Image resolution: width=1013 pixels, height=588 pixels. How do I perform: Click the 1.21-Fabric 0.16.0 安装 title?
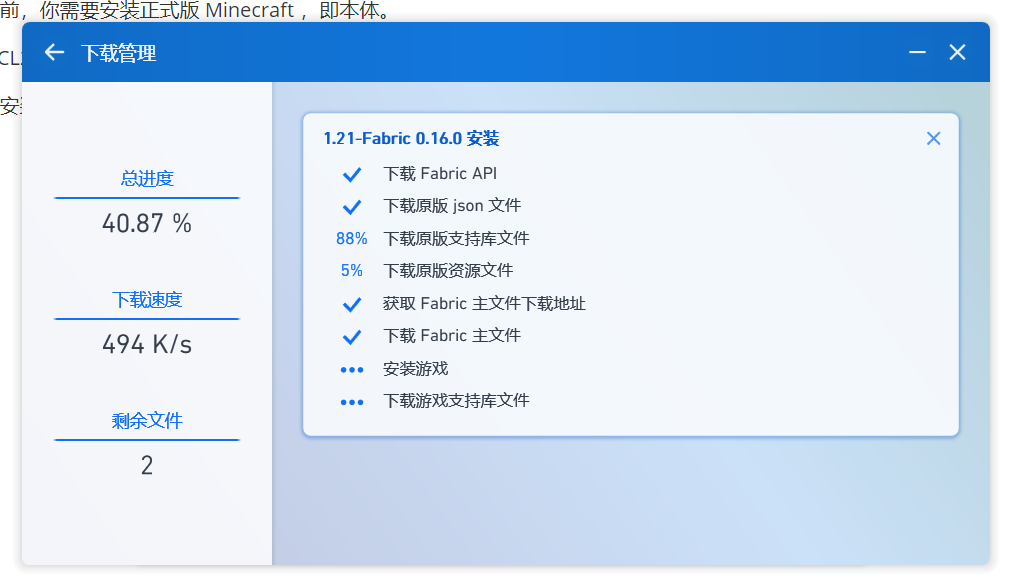(x=411, y=139)
